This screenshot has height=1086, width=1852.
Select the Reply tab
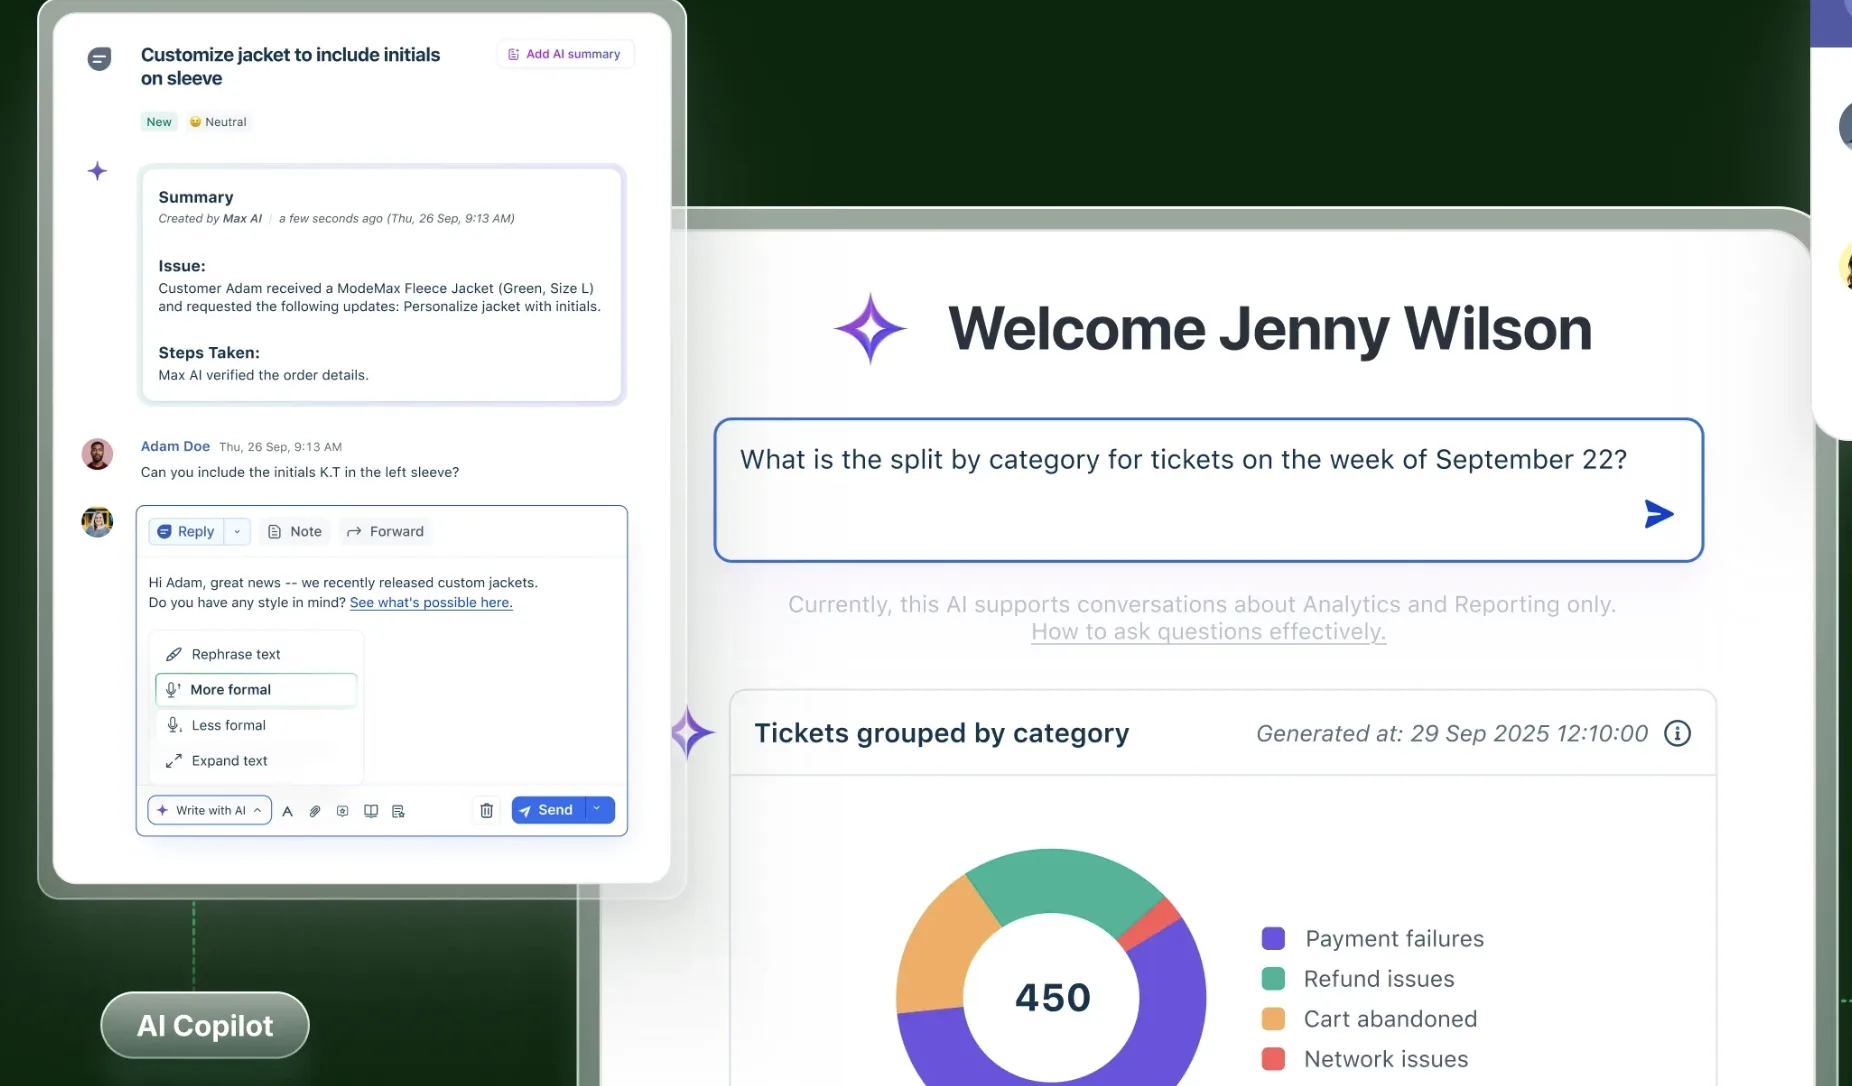[x=186, y=532]
